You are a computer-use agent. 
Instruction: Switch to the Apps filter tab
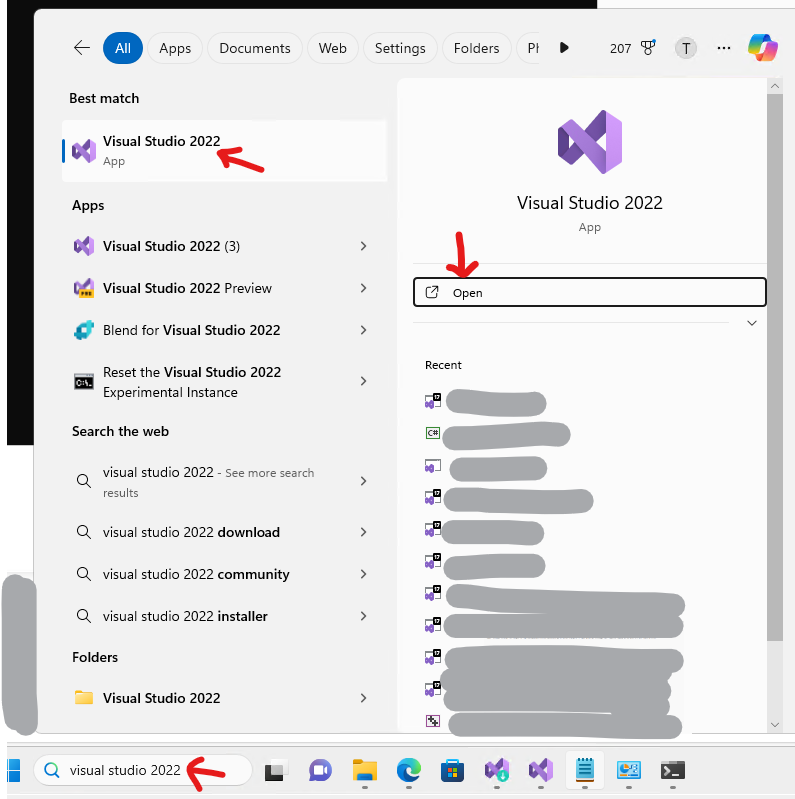175,48
